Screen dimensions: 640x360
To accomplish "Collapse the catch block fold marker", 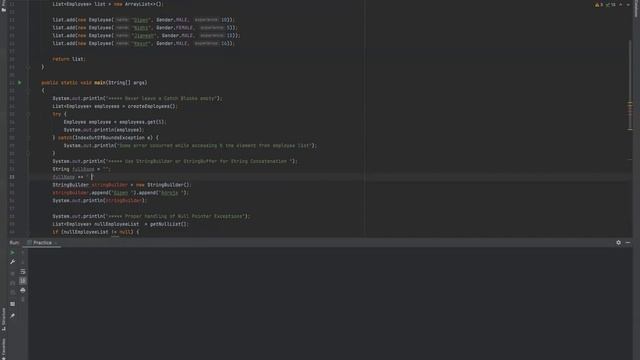I will tap(28, 138).
